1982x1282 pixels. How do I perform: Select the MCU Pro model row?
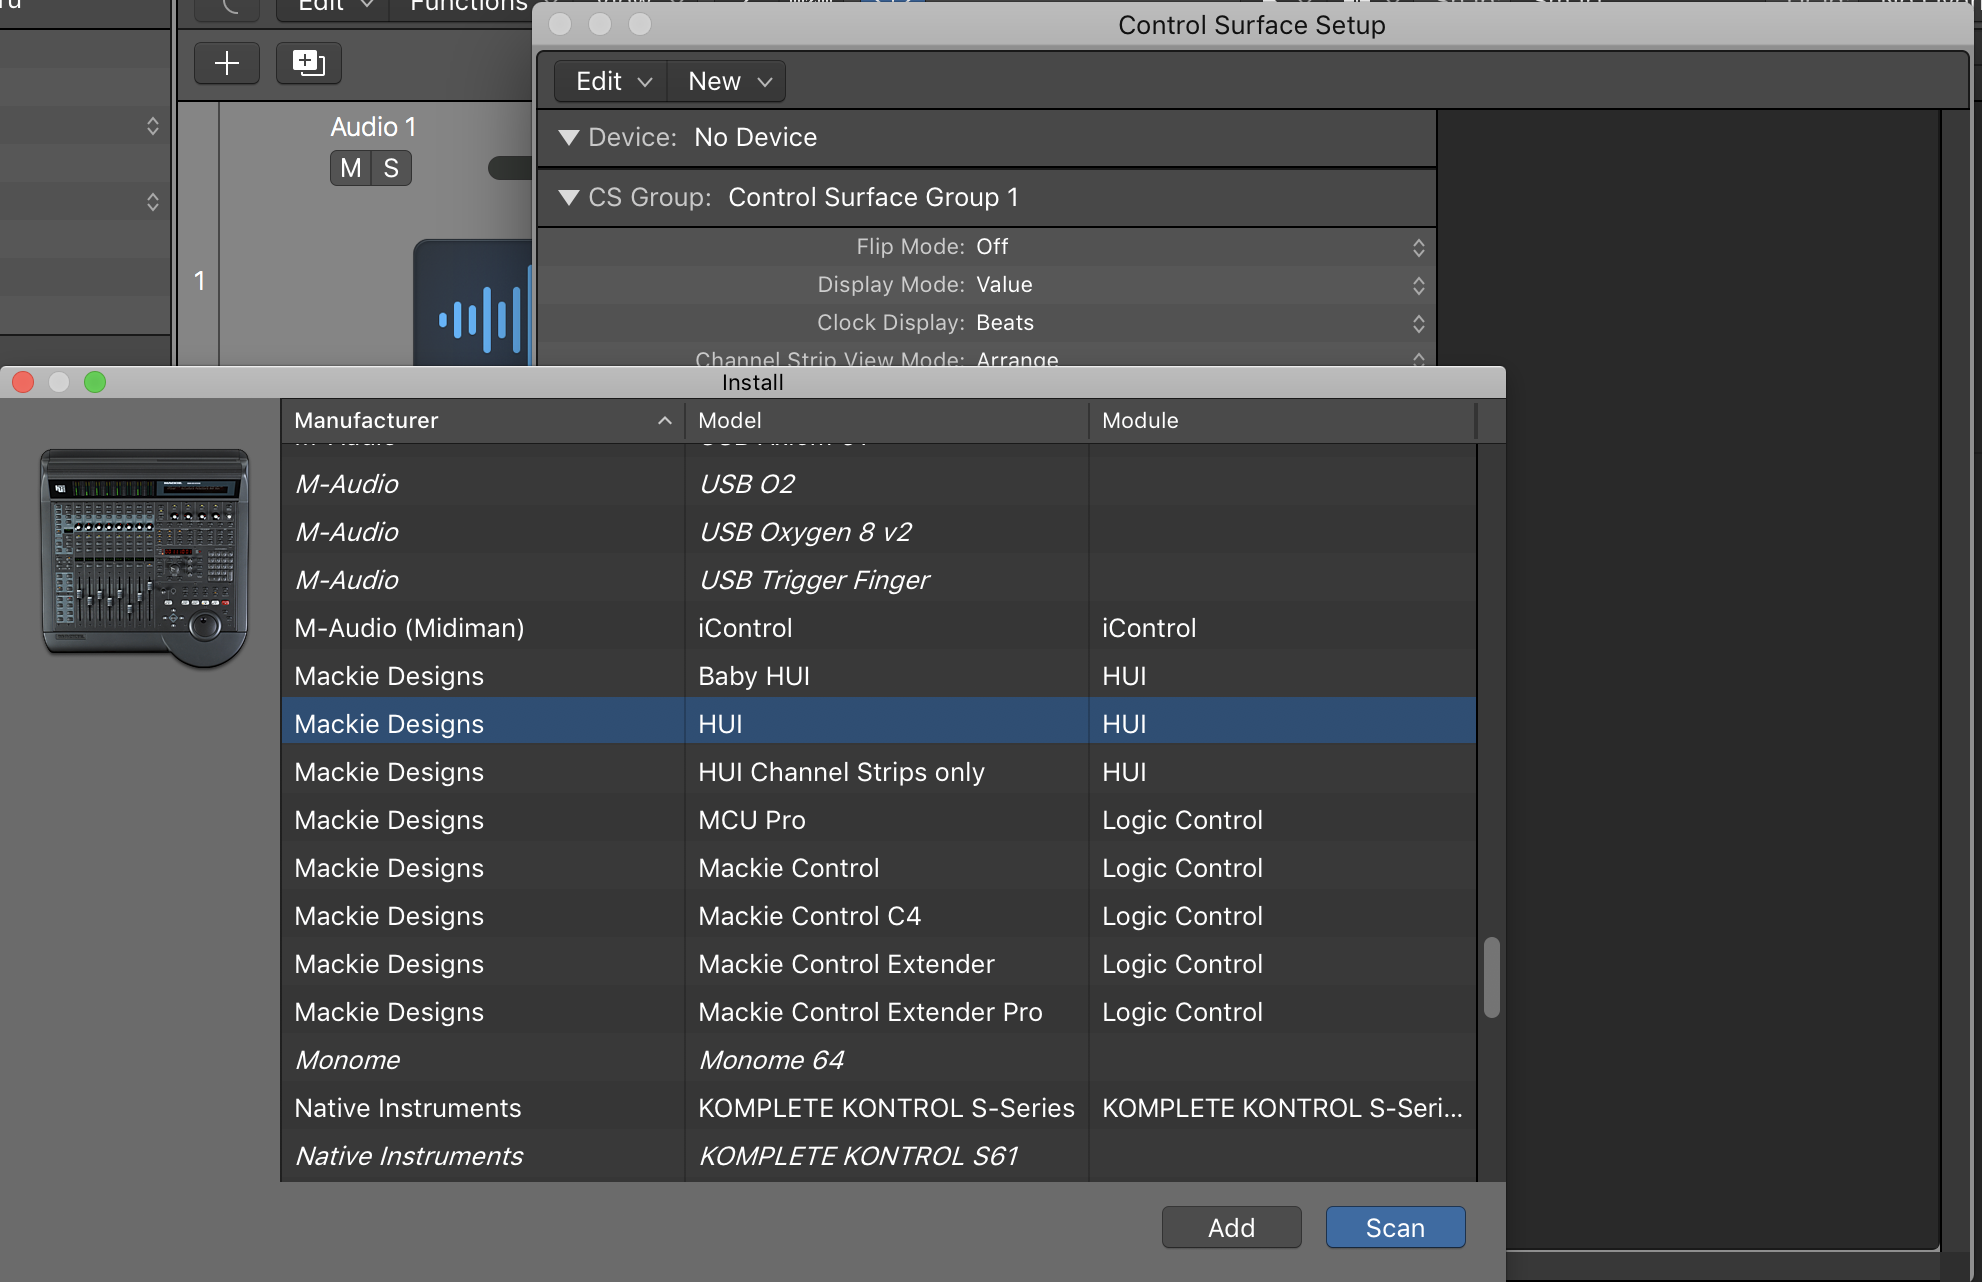(878, 820)
